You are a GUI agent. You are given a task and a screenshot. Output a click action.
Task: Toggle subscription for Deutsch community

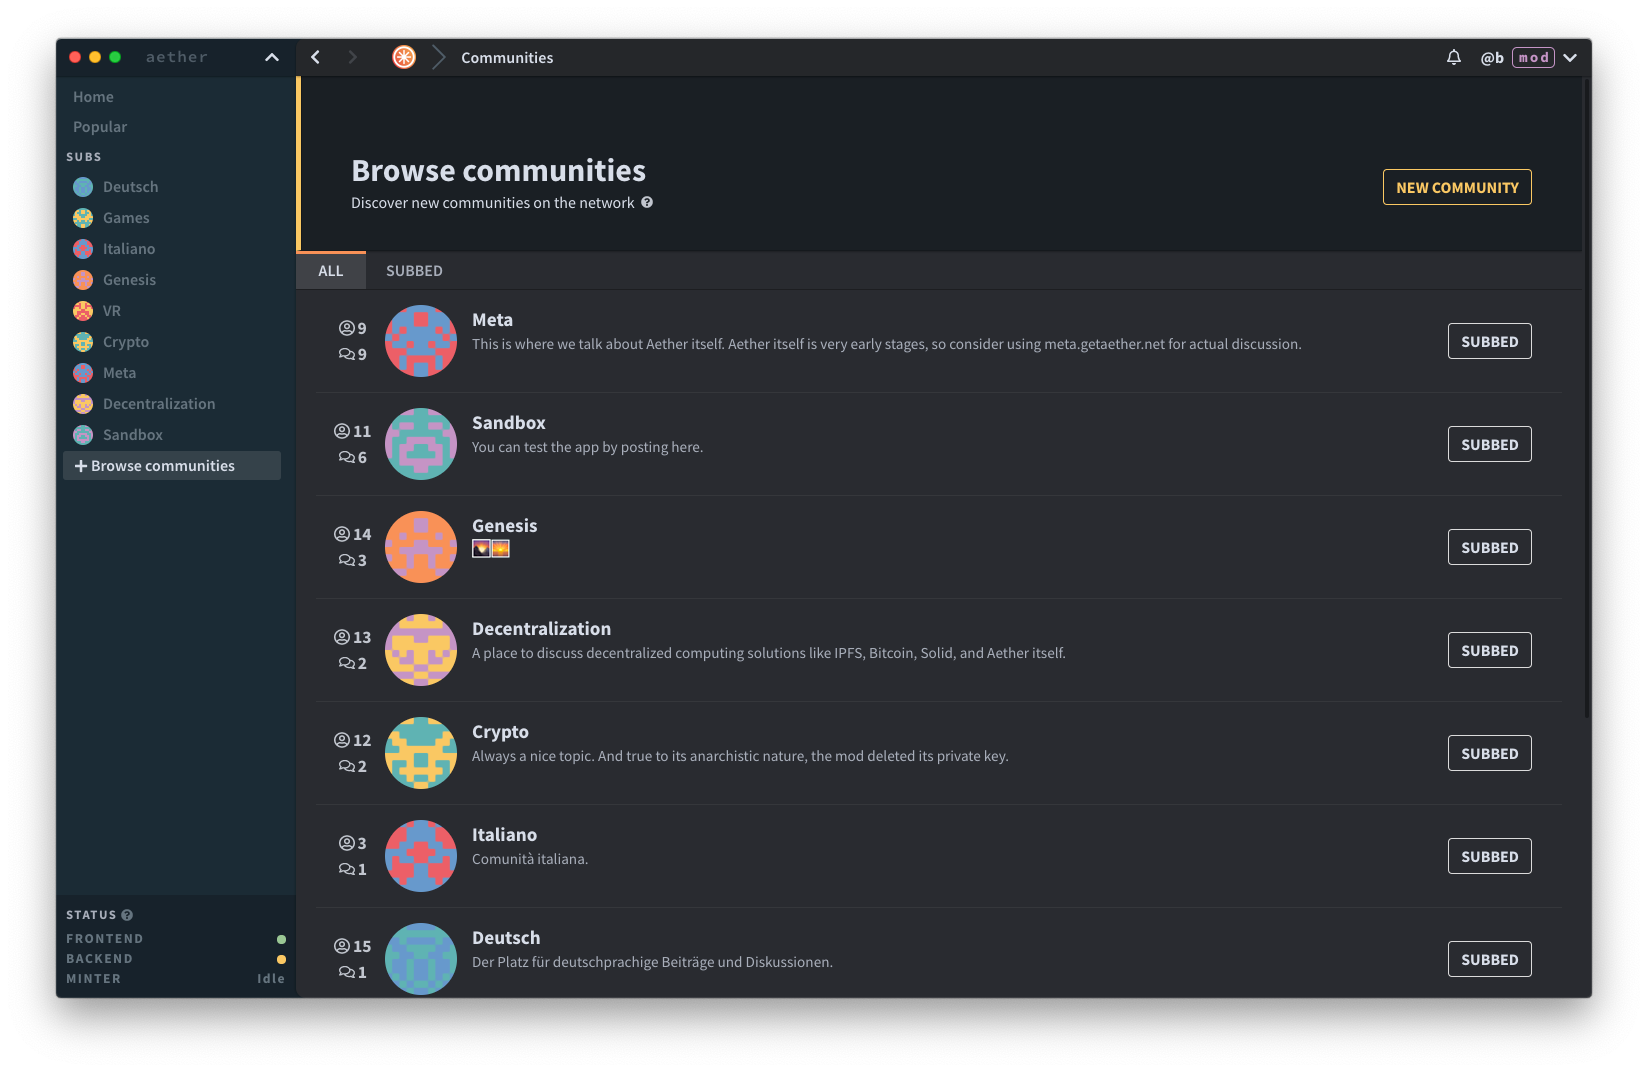pos(1489,959)
